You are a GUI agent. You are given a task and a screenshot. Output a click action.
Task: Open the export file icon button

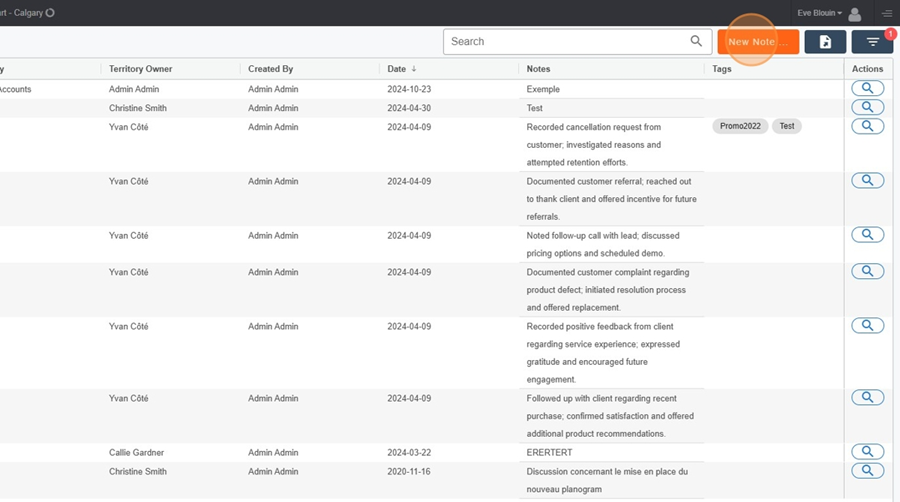coord(825,42)
